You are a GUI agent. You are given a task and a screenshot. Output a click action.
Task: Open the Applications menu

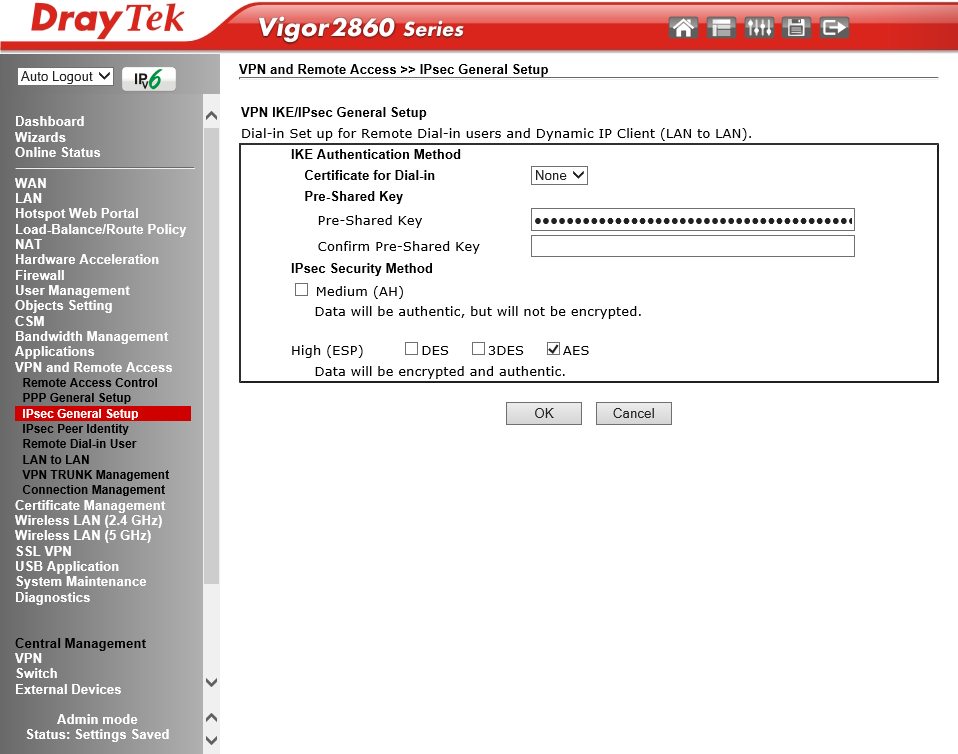[54, 352]
